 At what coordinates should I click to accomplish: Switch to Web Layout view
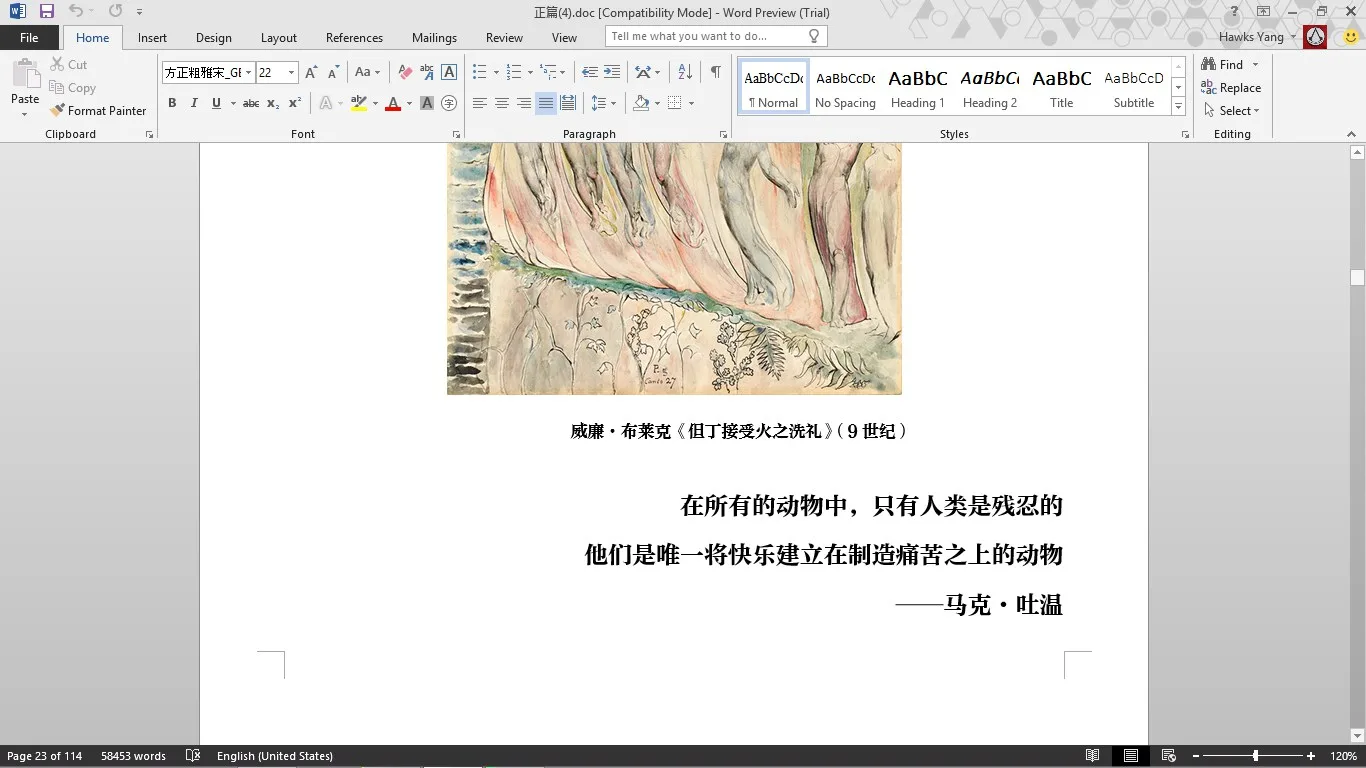point(1167,756)
